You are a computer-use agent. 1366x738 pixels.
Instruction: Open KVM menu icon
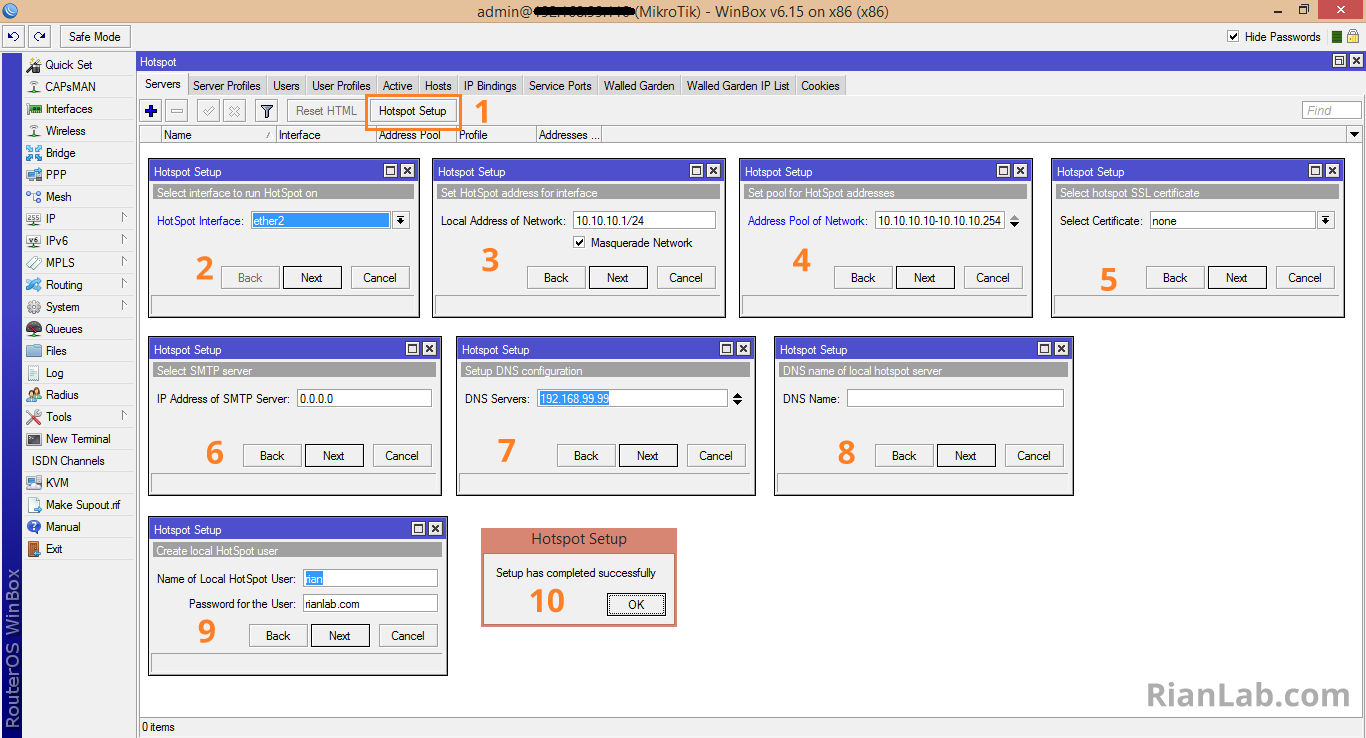click(x=34, y=483)
